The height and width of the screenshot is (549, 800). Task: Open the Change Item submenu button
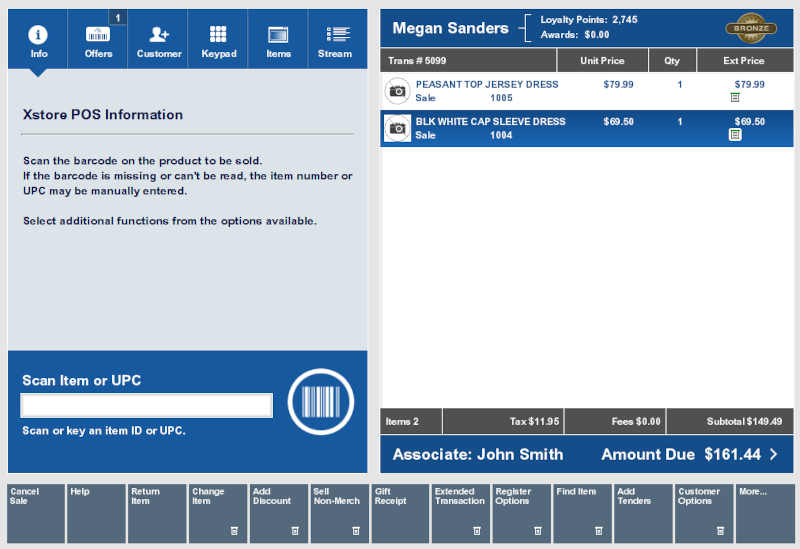218,514
